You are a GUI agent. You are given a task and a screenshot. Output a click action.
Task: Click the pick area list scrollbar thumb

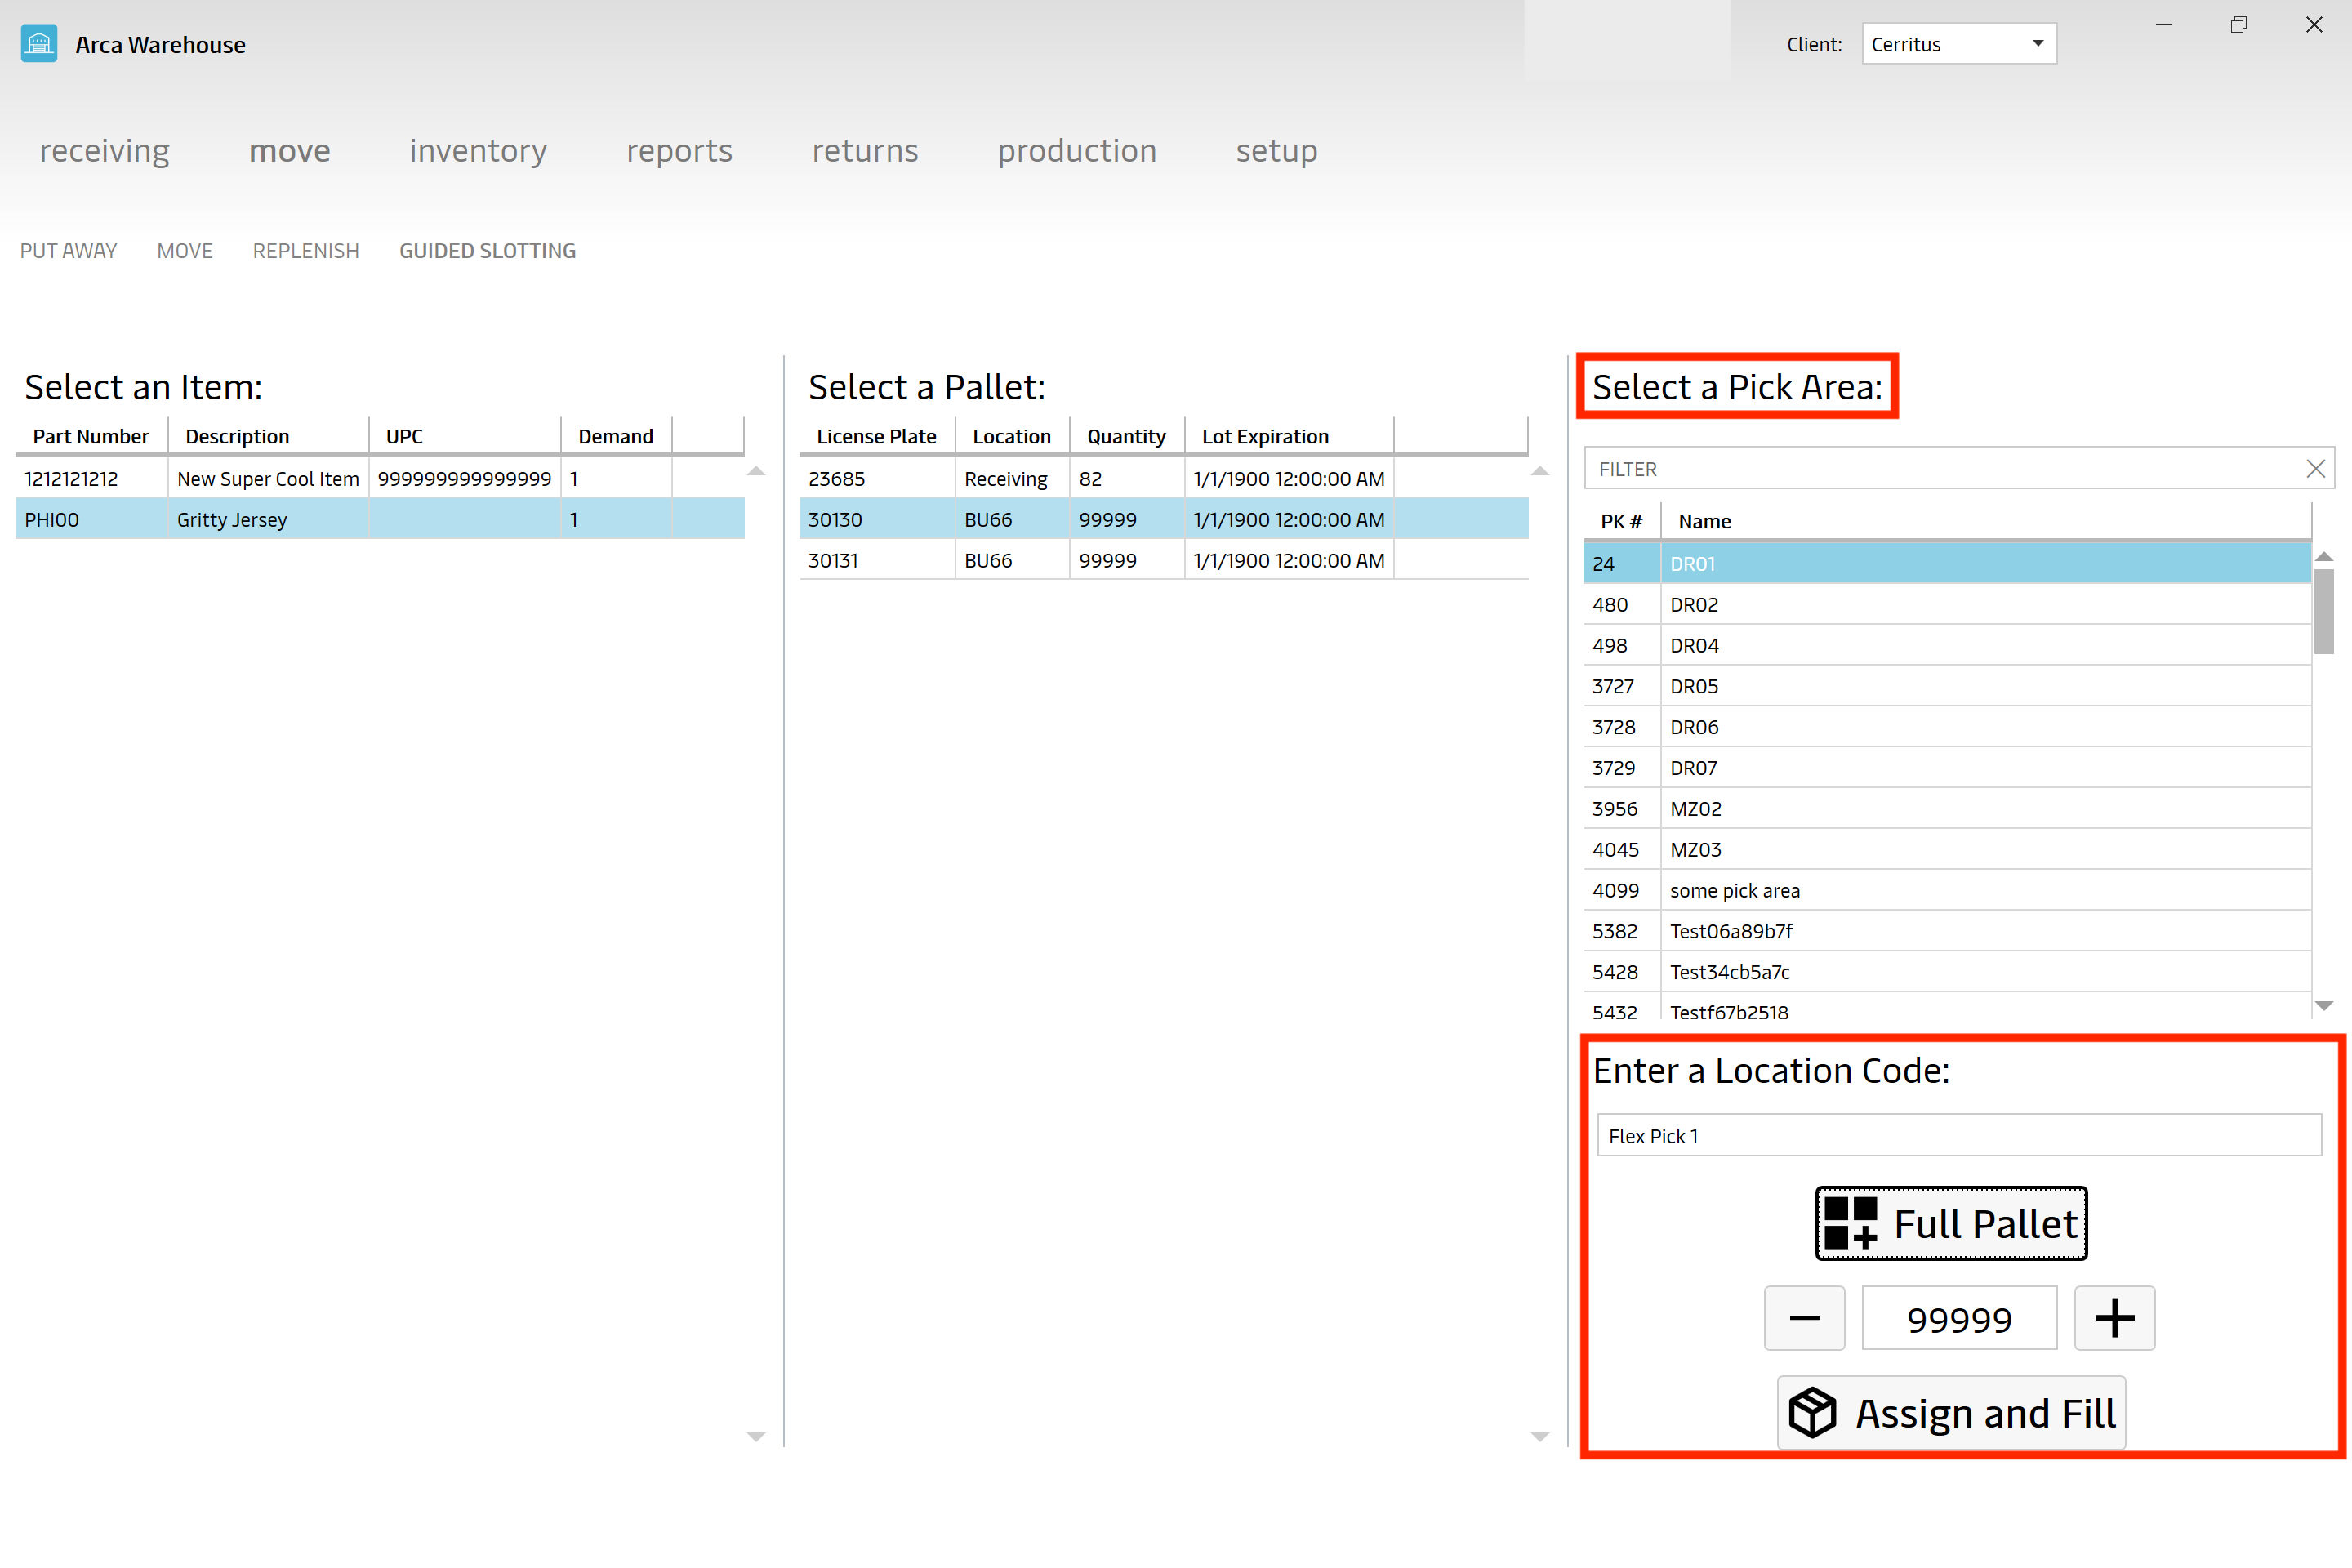2324,611
